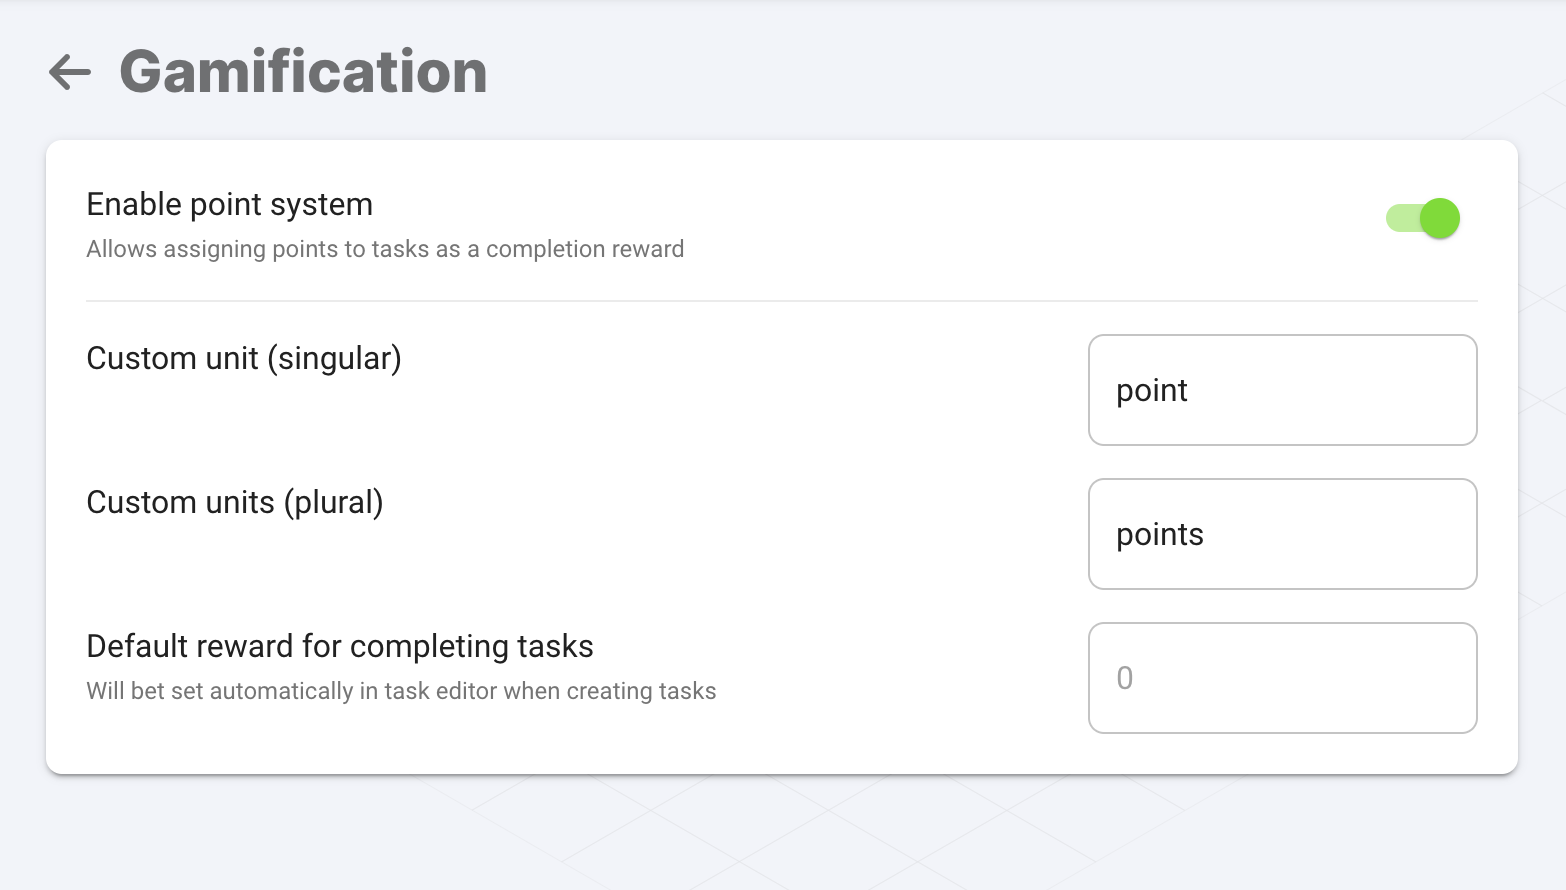Click the 'Enable point system' label

coord(229,204)
